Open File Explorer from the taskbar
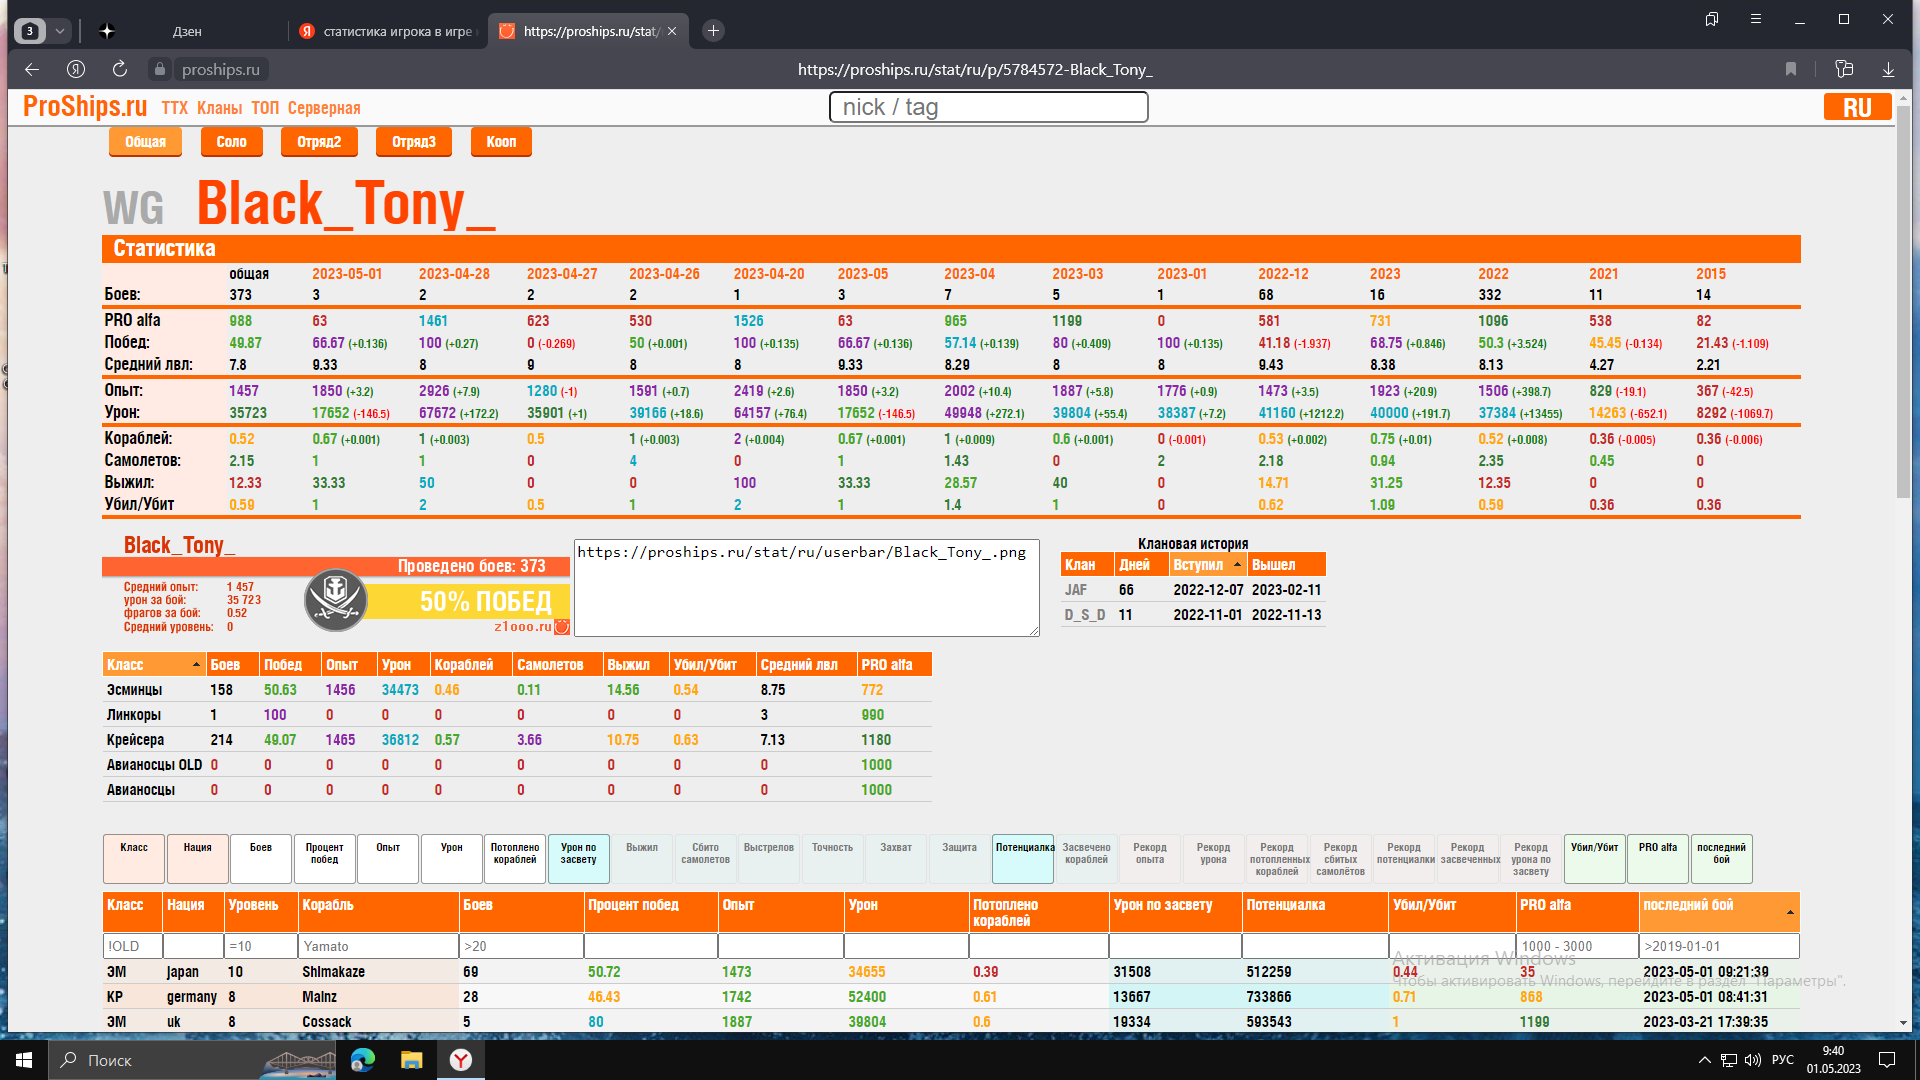The height and width of the screenshot is (1080, 1920). coord(412,1060)
